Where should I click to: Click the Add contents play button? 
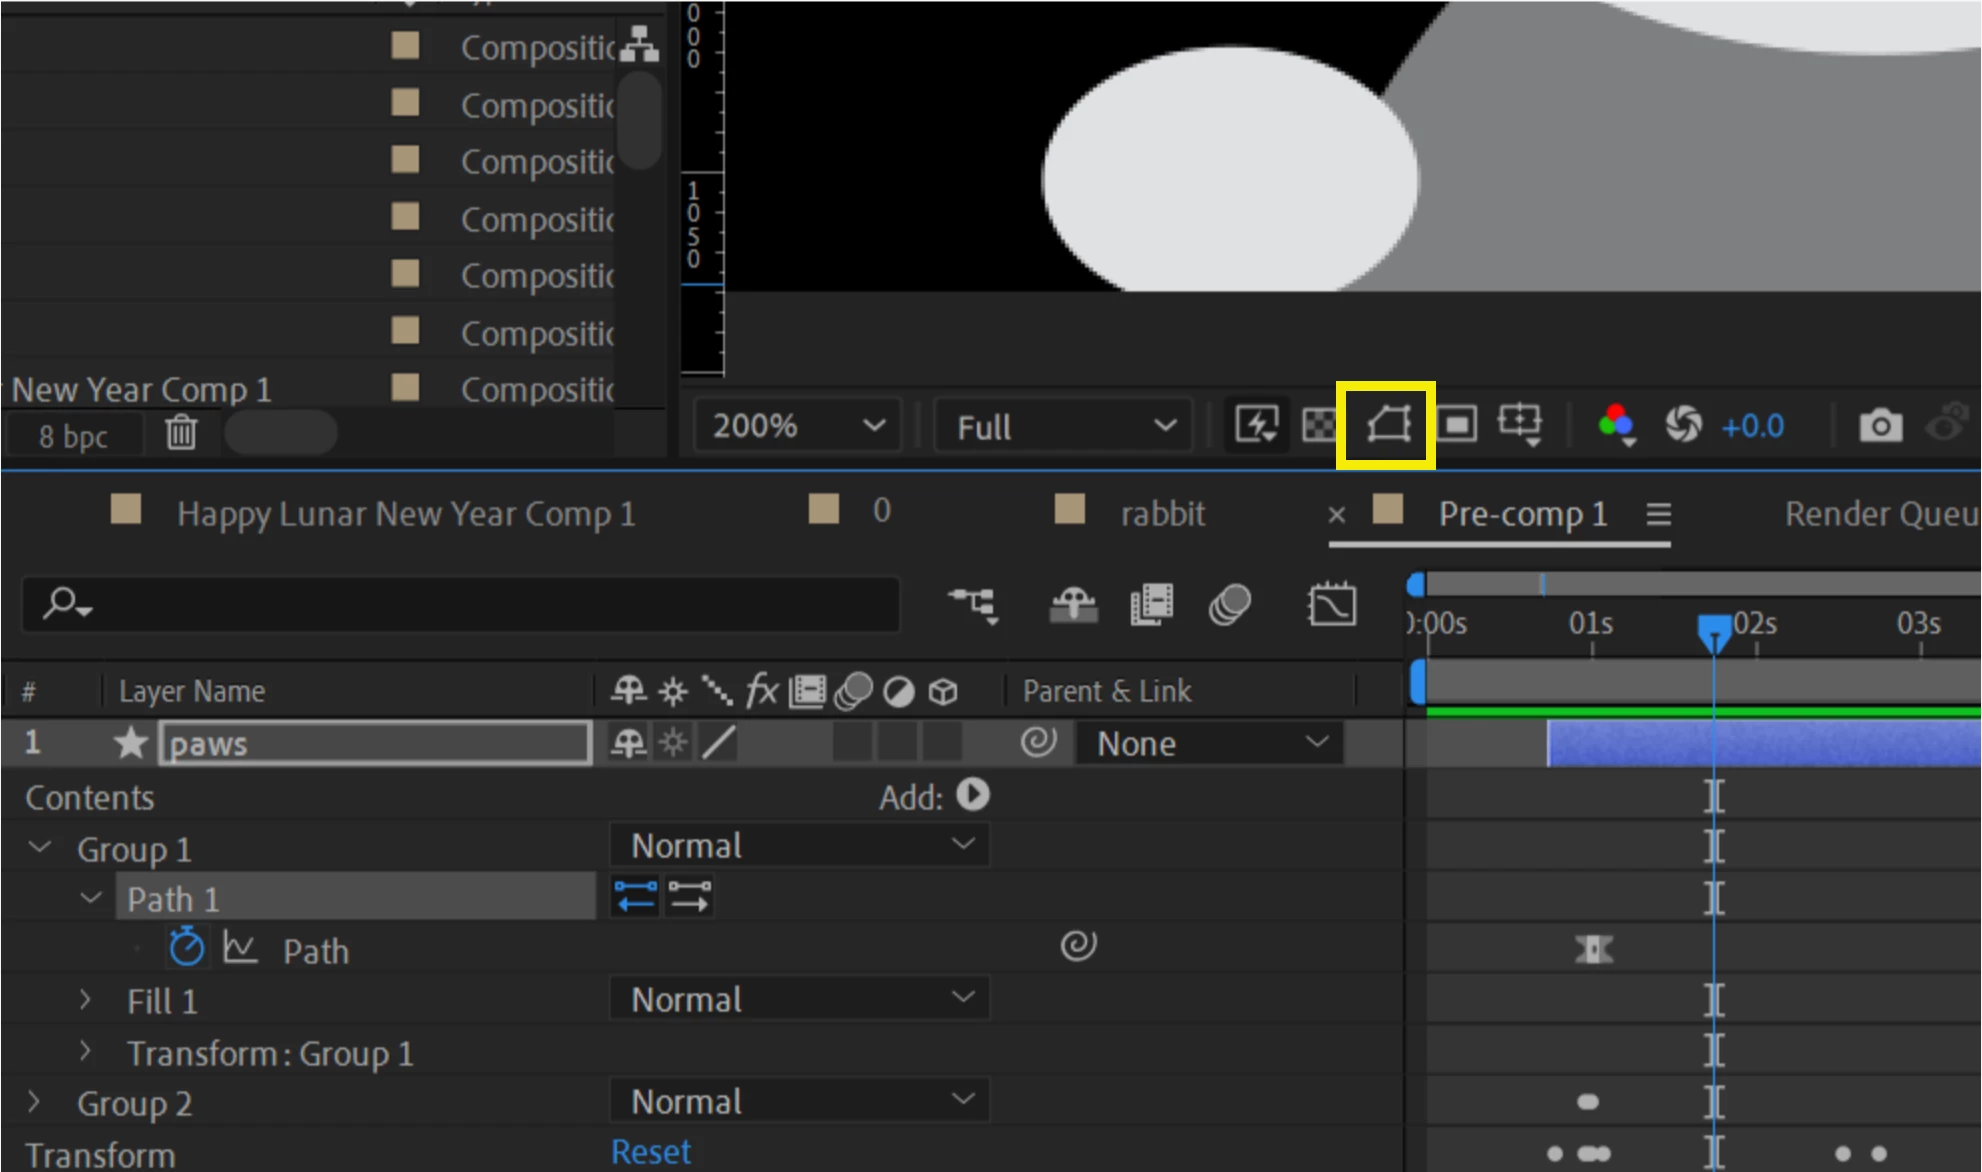973,796
